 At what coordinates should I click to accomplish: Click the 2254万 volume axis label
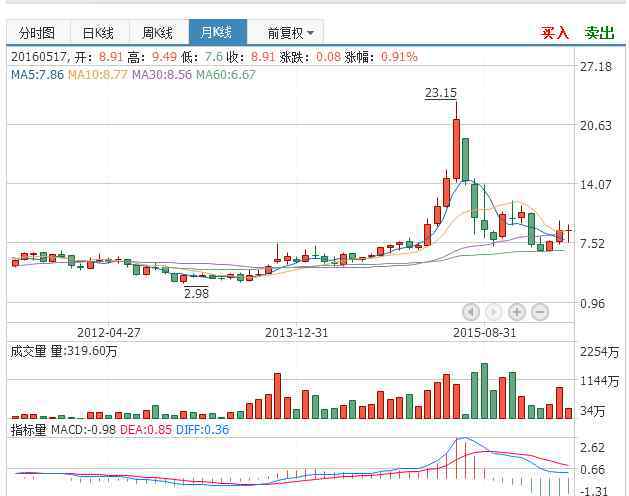point(599,352)
